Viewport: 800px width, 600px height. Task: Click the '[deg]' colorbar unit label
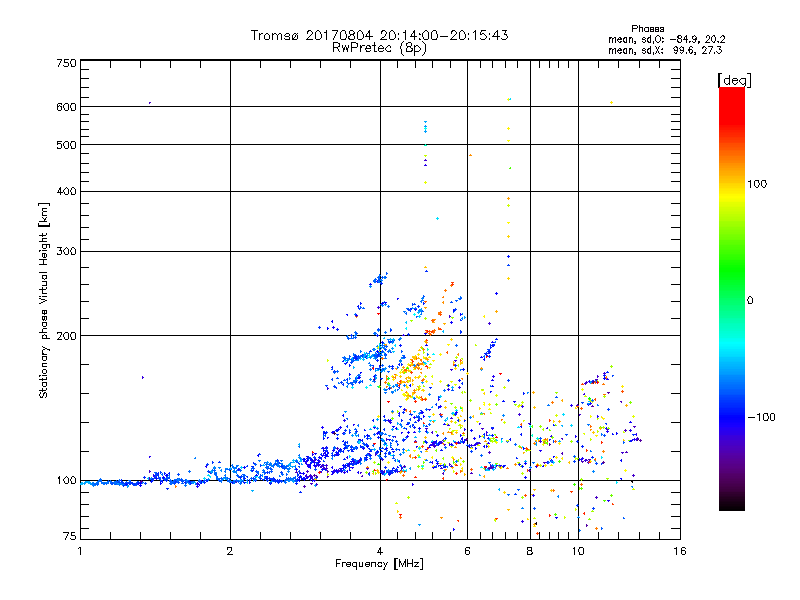click(734, 80)
